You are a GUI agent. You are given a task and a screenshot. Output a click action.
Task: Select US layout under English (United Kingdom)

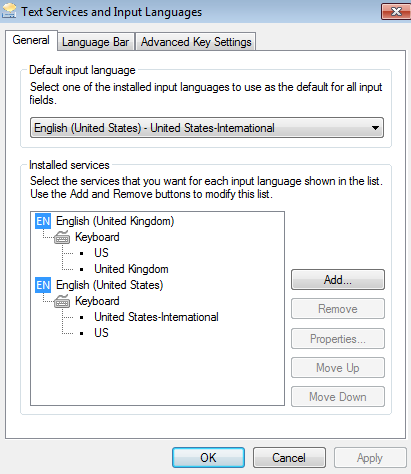click(x=101, y=253)
